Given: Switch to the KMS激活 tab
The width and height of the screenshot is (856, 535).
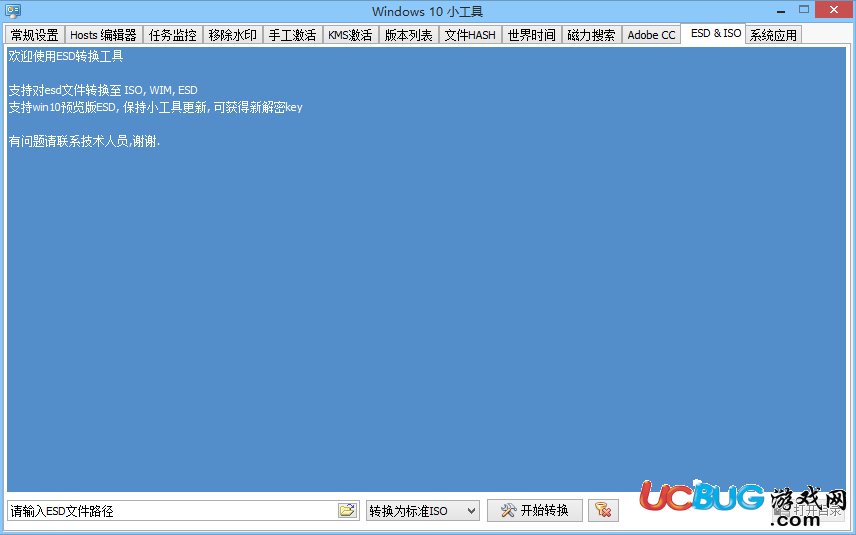Looking at the screenshot, I should point(350,35).
